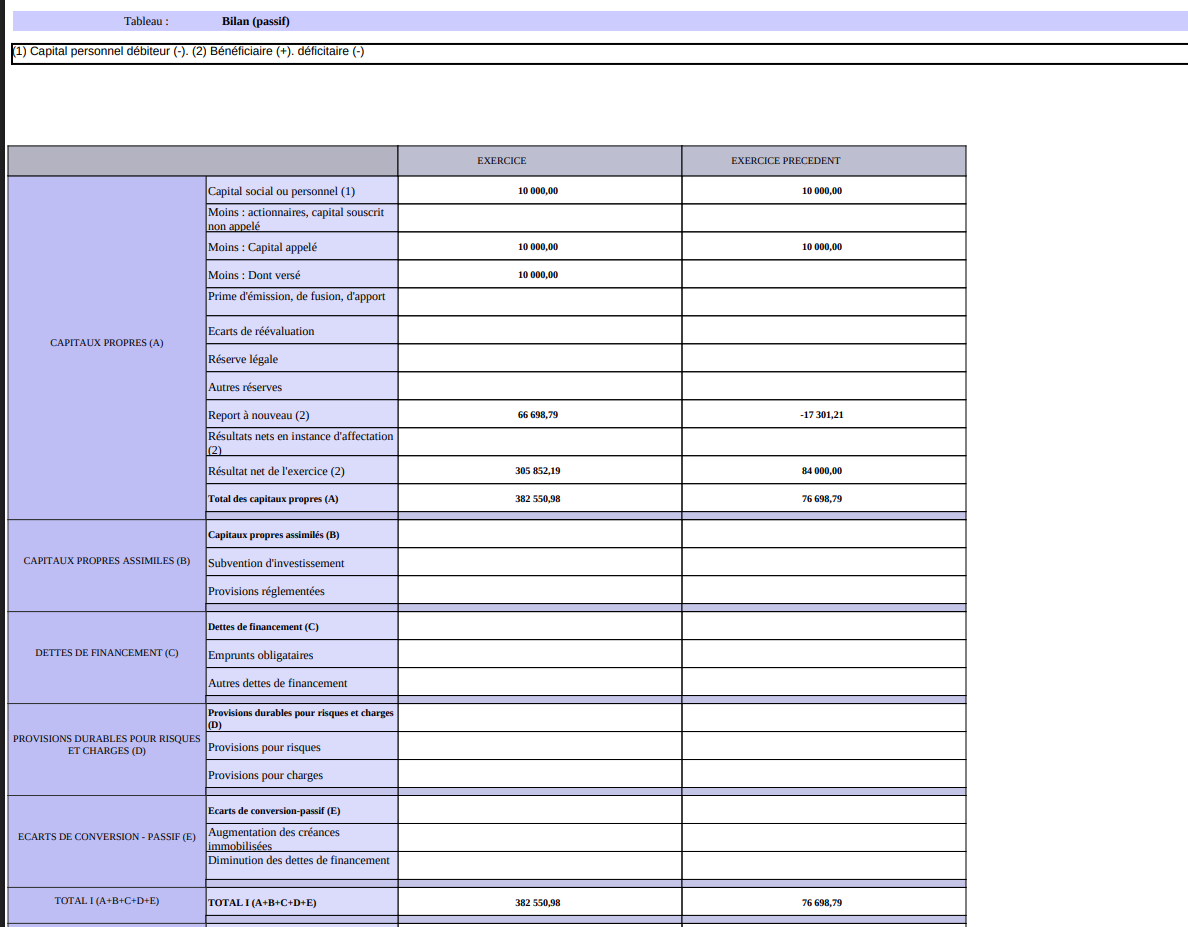Click 'Total des capitaux propres (A)' row label

[273, 499]
